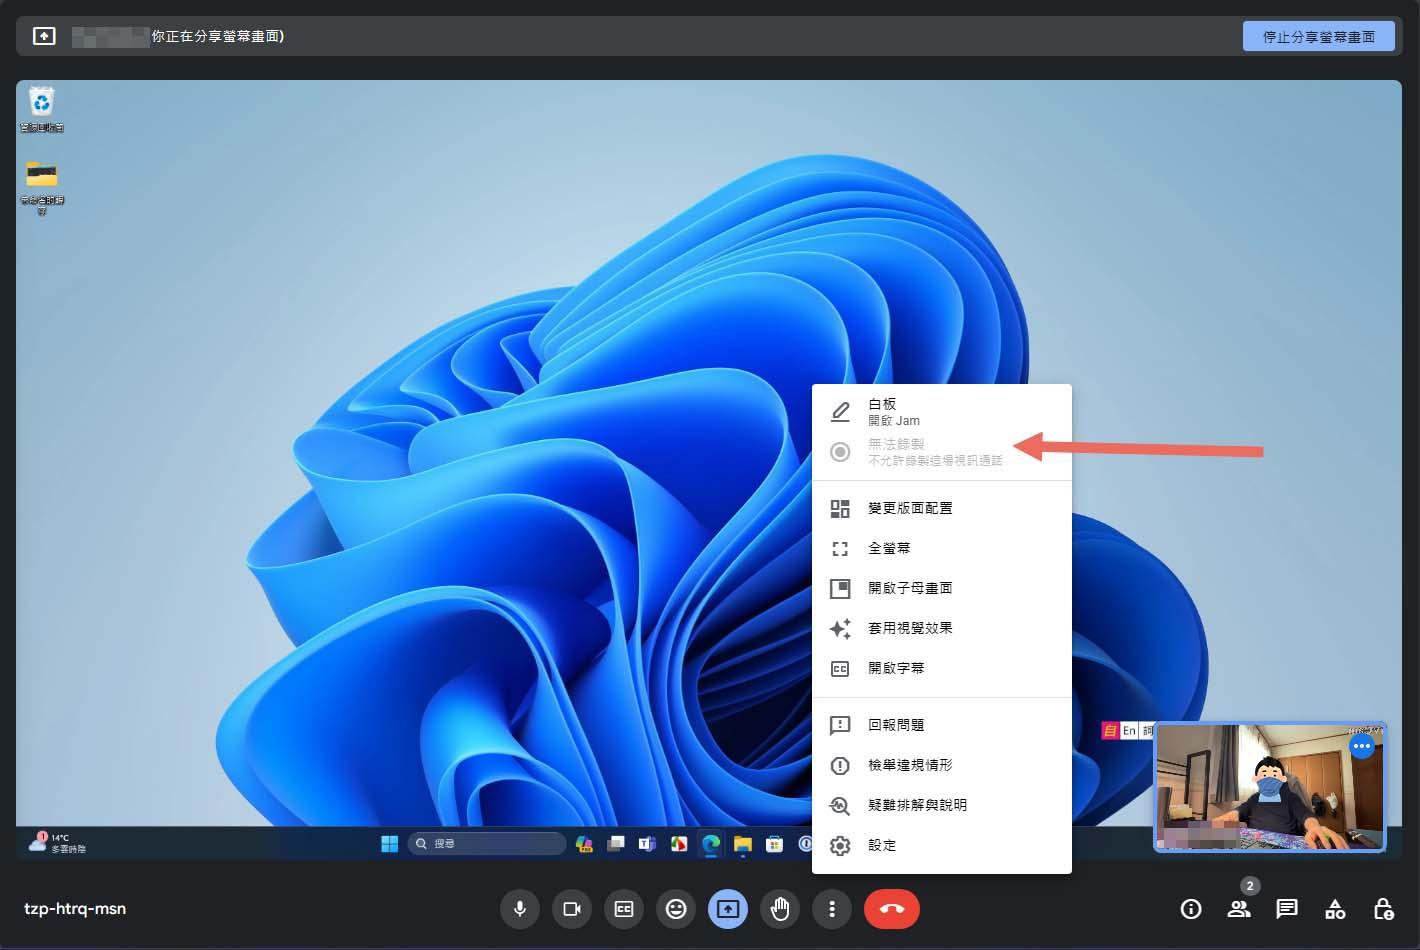Open picture-in-picture from the menu
This screenshot has height=950, width=1420.
[942, 588]
